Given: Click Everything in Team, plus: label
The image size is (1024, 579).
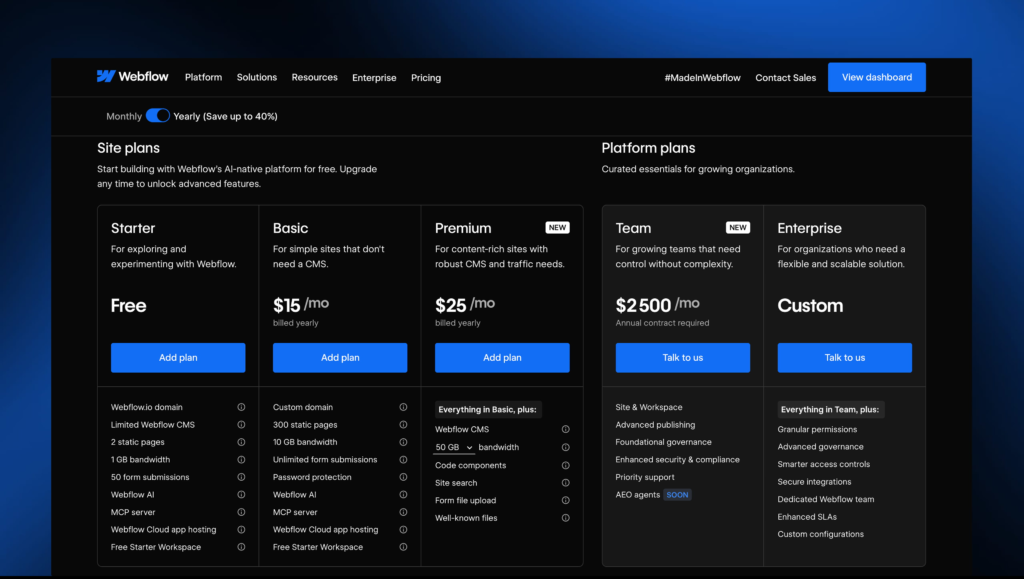Looking at the screenshot, I should pos(830,409).
